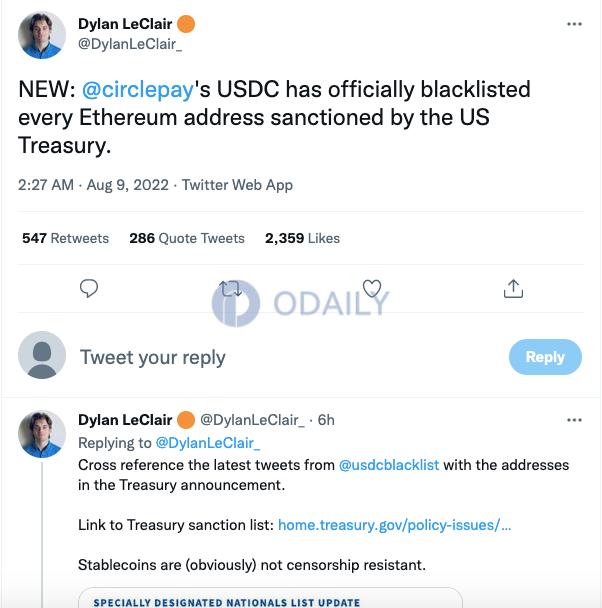The width and height of the screenshot is (602, 608).
Task: Retweet using the retweet arrows icon
Action: pos(231,289)
